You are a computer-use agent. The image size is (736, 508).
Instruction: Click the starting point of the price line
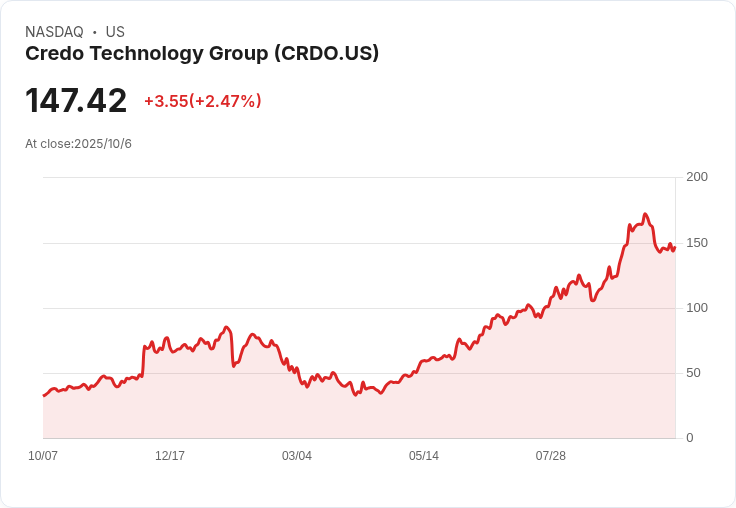(44, 396)
